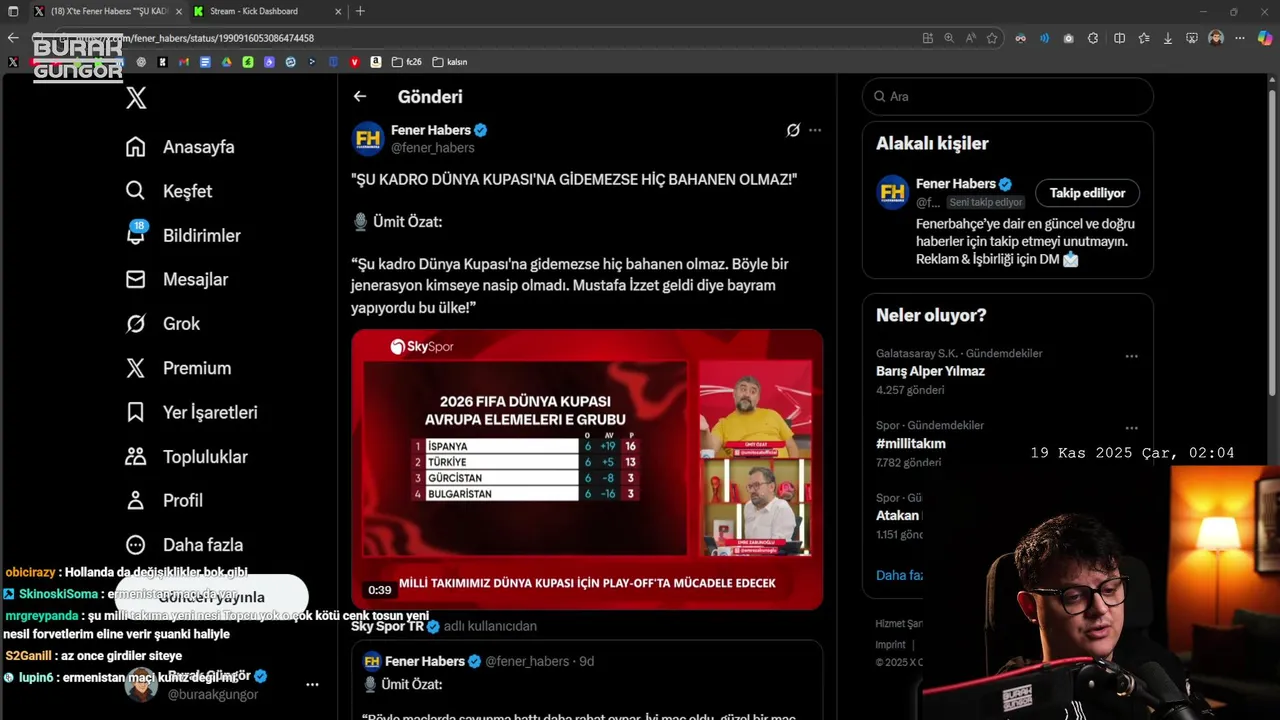
Task: Open browser settings and more menu
Action: [x=1240, y=38]
